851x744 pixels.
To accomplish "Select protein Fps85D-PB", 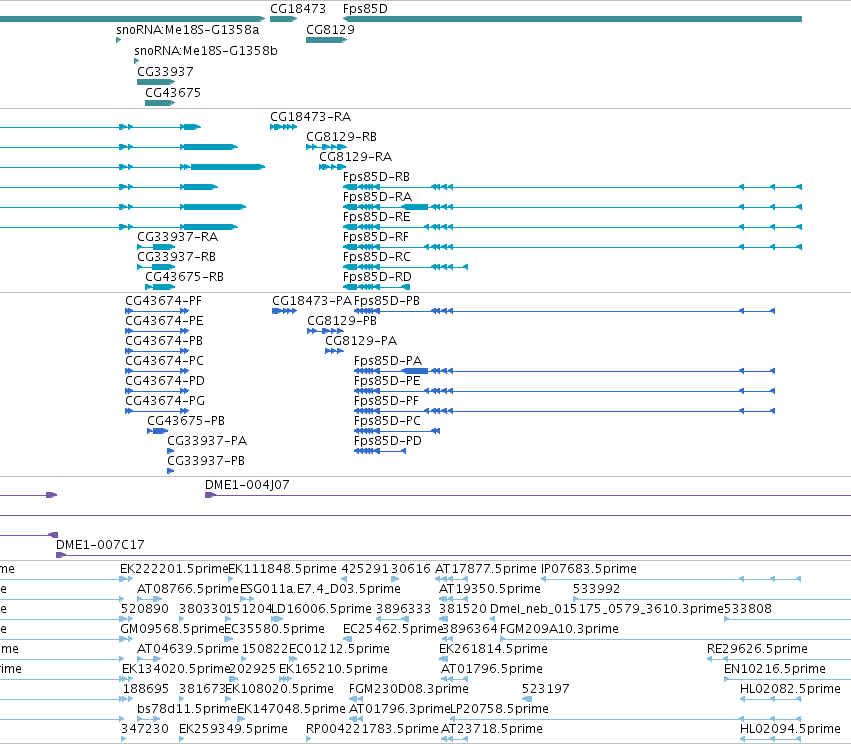I will 387,301.
